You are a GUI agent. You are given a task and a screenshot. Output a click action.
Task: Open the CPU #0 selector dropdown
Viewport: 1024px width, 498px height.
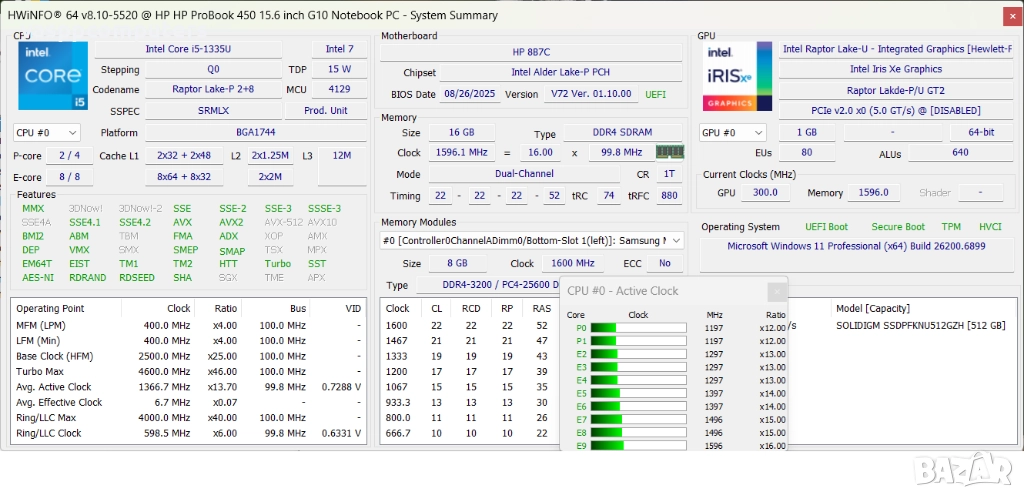pos(46,132)
